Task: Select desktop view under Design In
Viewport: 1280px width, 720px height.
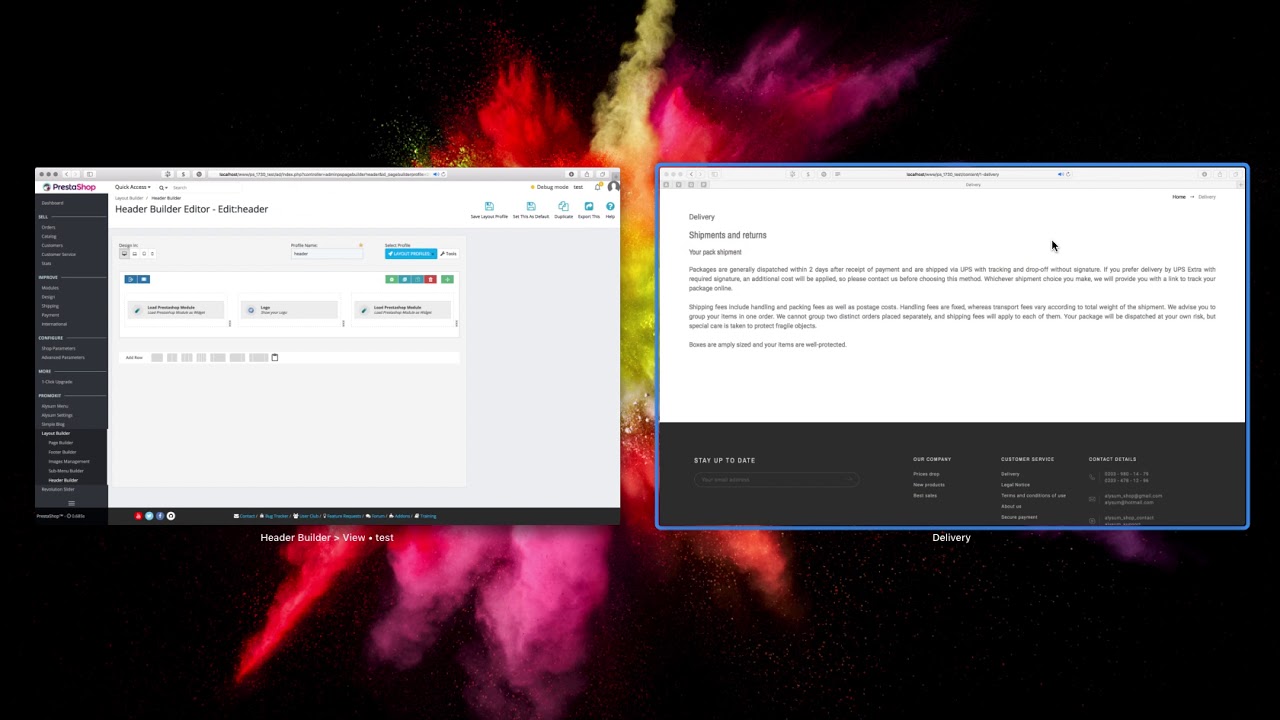Action: (x=125, y=254)
